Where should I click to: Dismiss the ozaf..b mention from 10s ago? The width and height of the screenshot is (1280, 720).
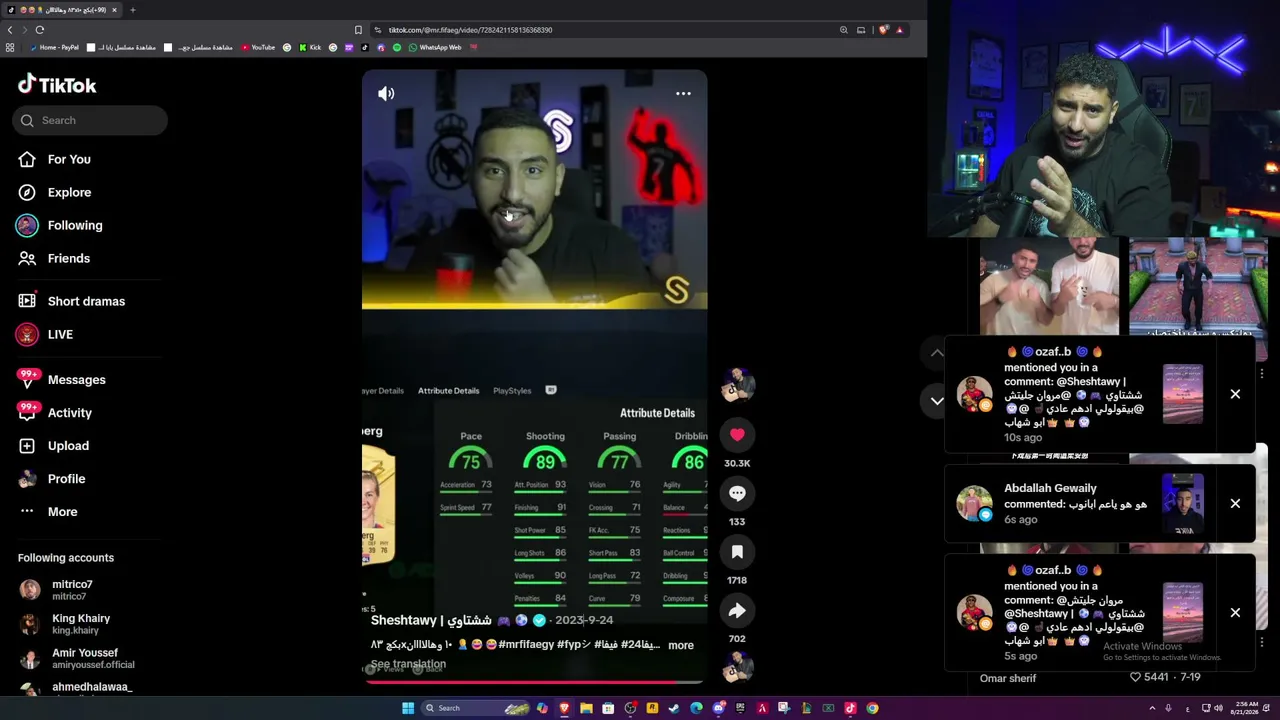pyautogui.click(x=1235, y=394)
